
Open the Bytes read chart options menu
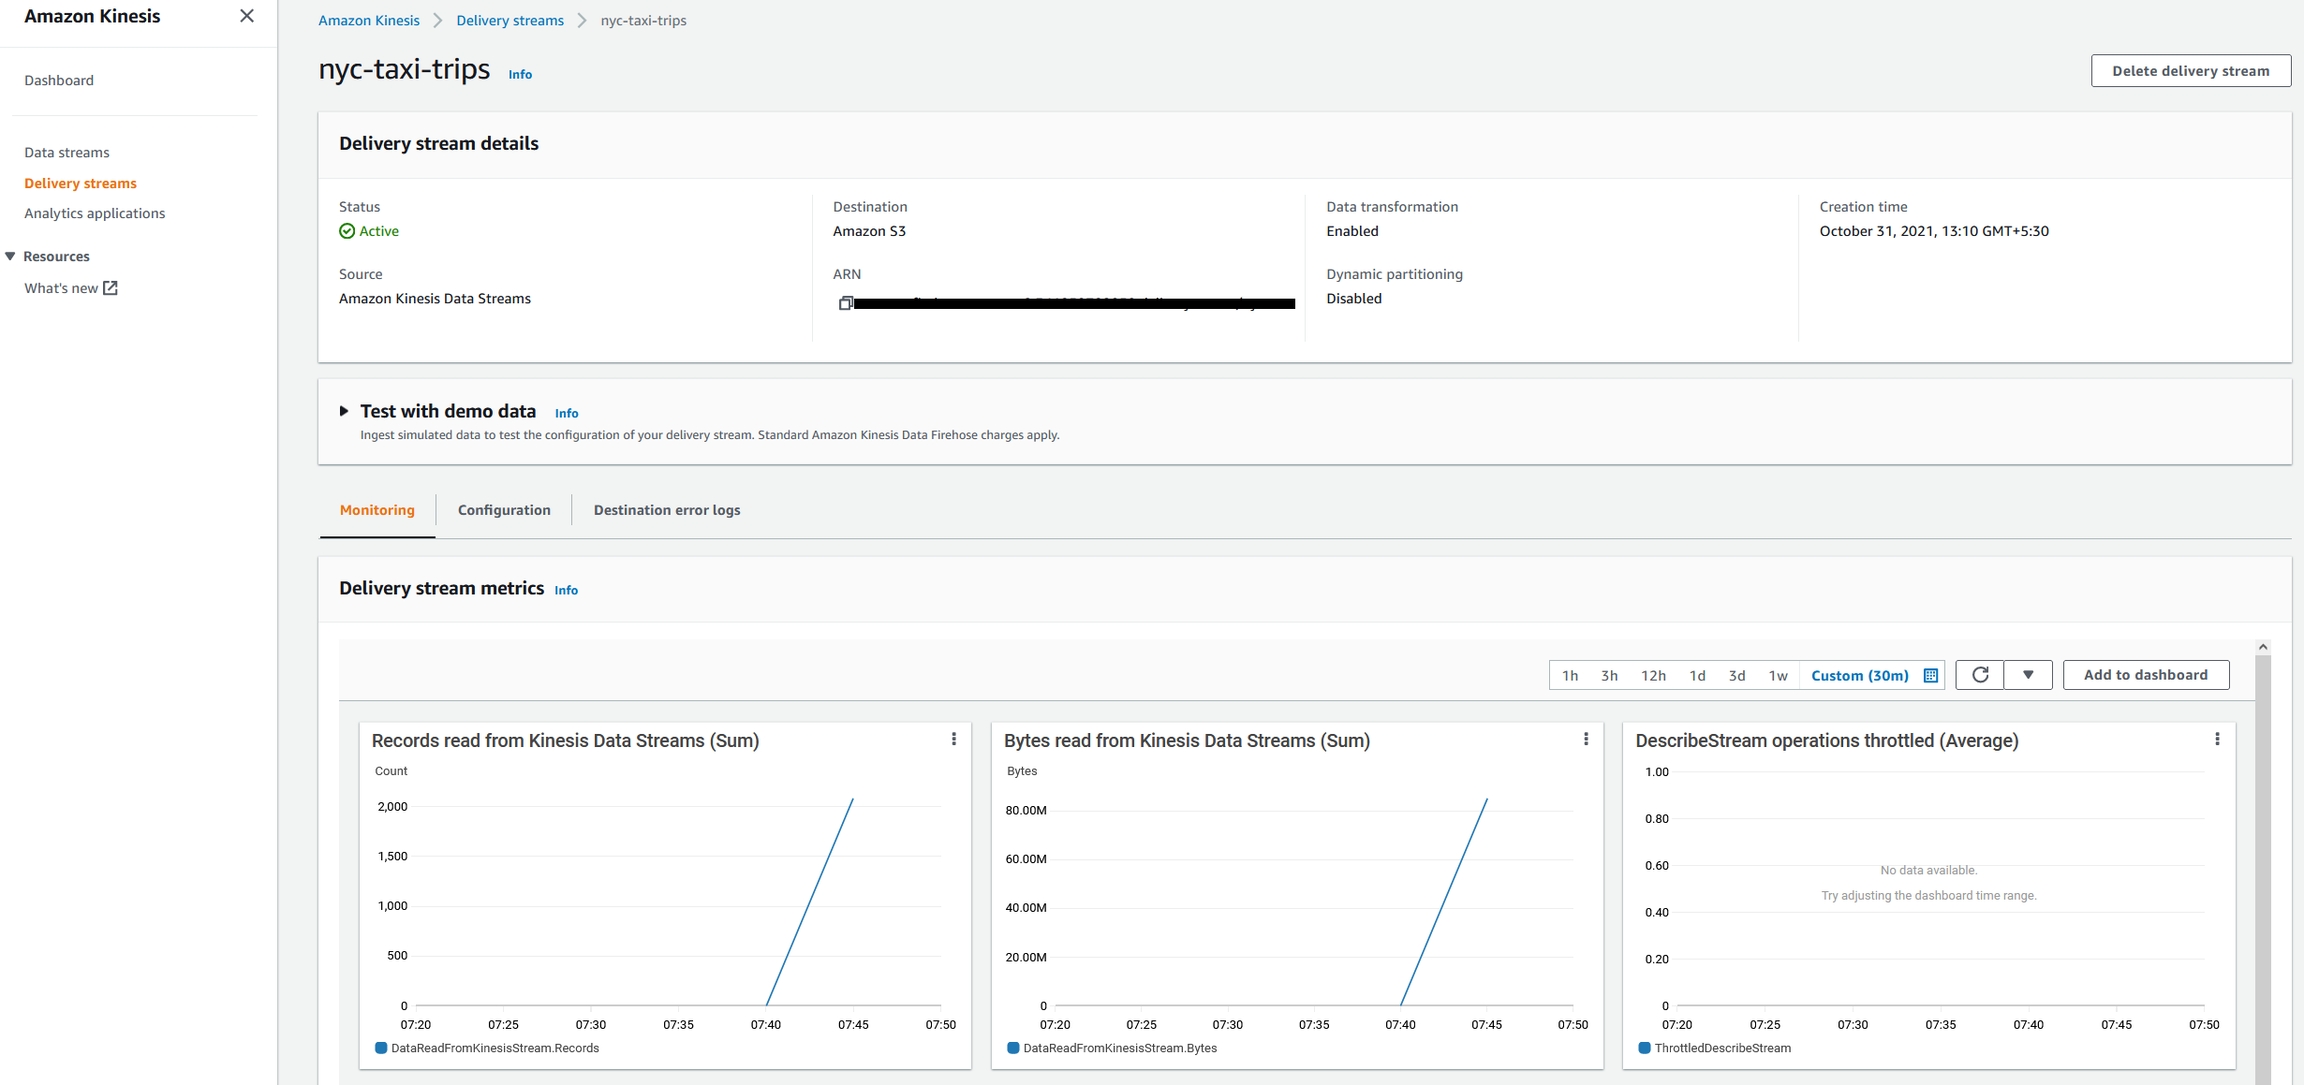(x=1585, y=739)
